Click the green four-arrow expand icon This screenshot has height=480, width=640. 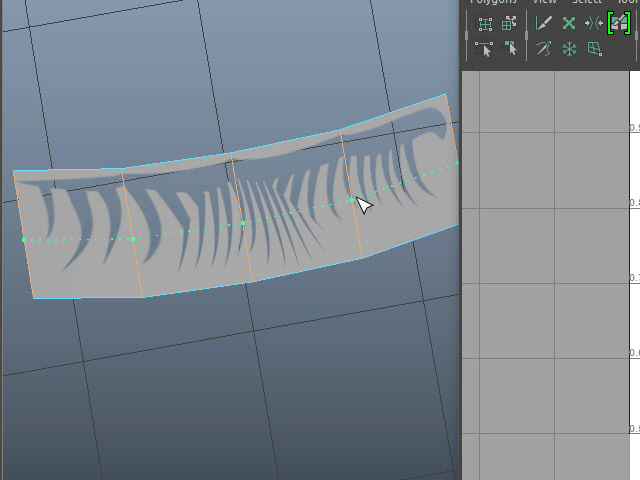click(569, 23)
